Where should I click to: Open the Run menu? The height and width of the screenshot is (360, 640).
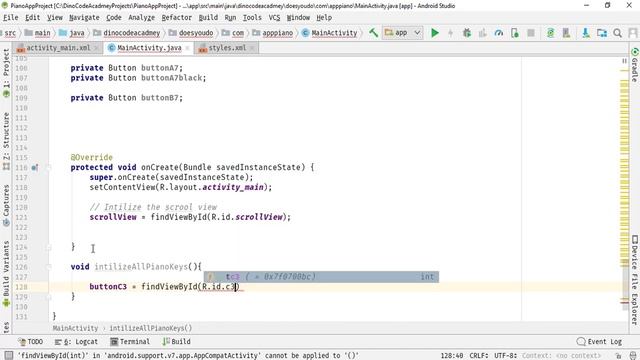tap(230, 18)
